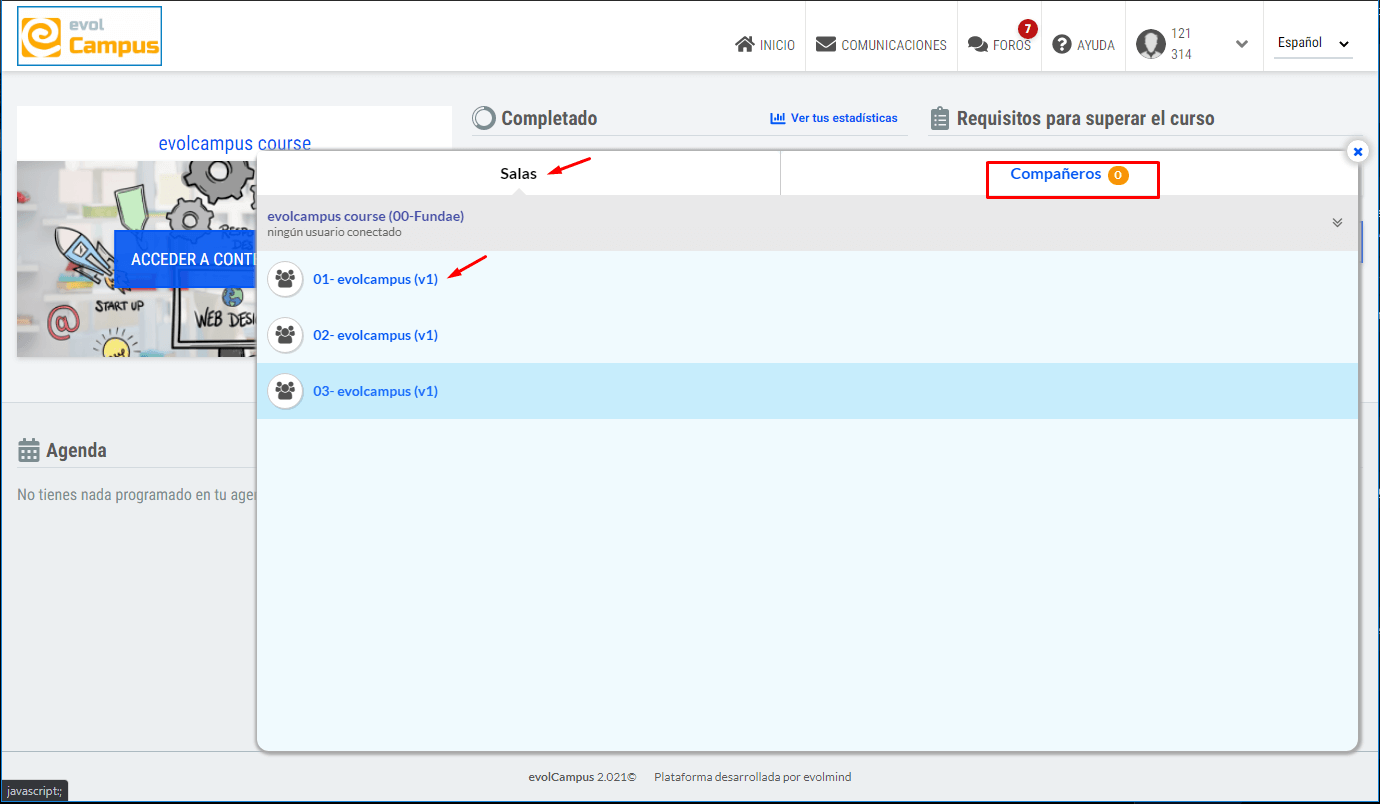Click the user name 121 314
Image resolution: width=1380 pixels, height=804 pixels.
click(x=1181, y=44)
